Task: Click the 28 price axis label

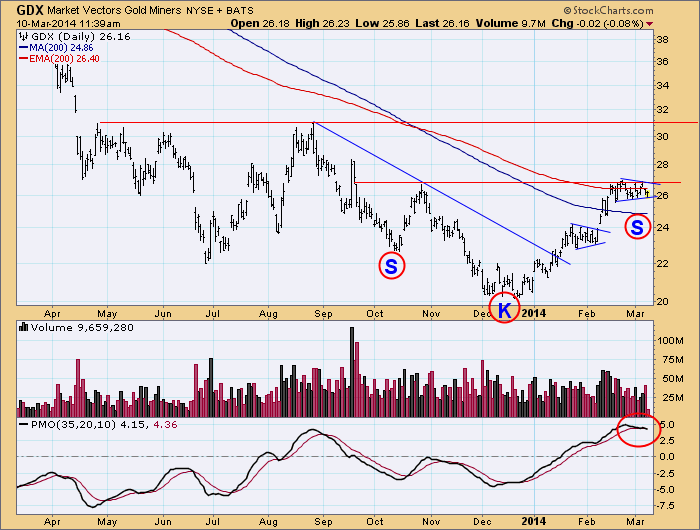Action: [x=662, y=165]
